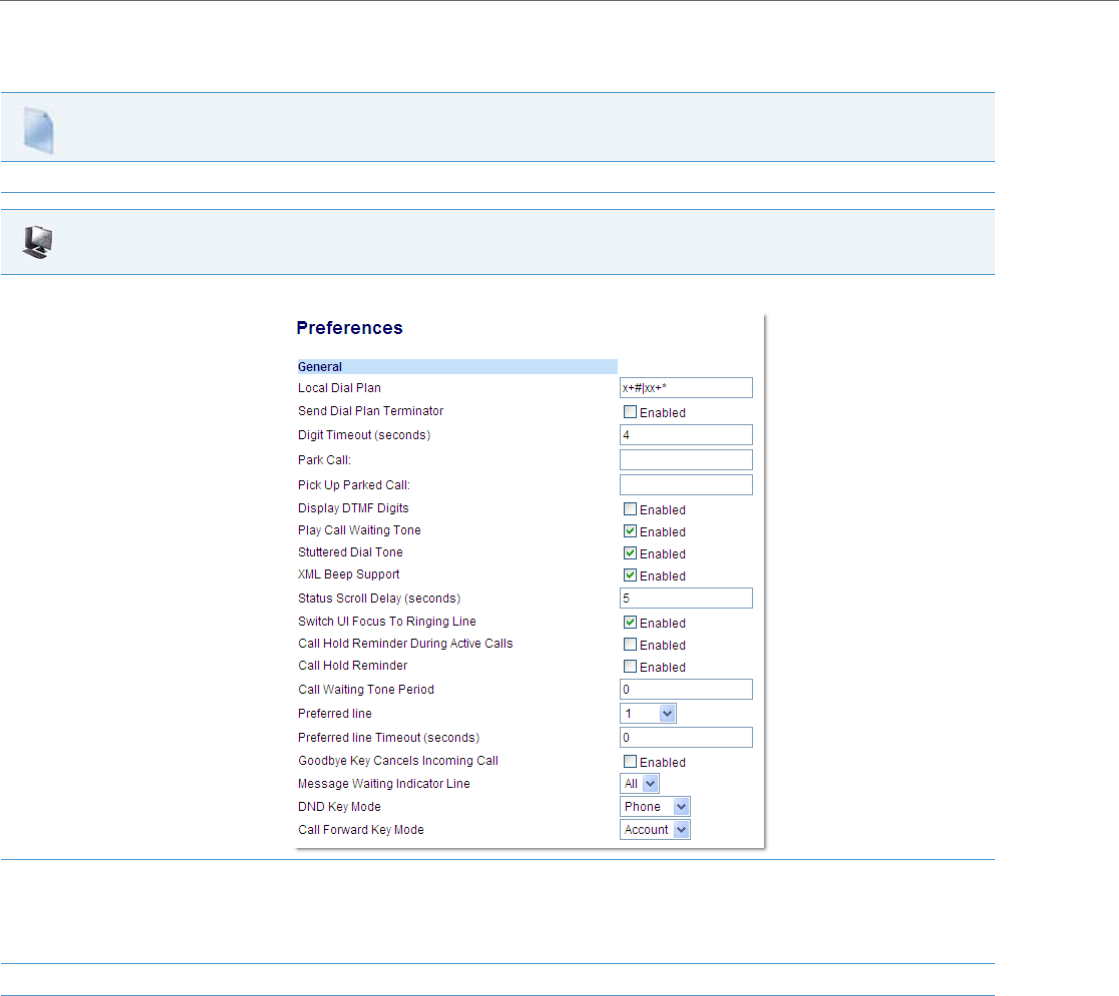Open Message Waiting Indicator Line dropdown
This screenshot has width=1119, height=996.
[x=639, y=783]
